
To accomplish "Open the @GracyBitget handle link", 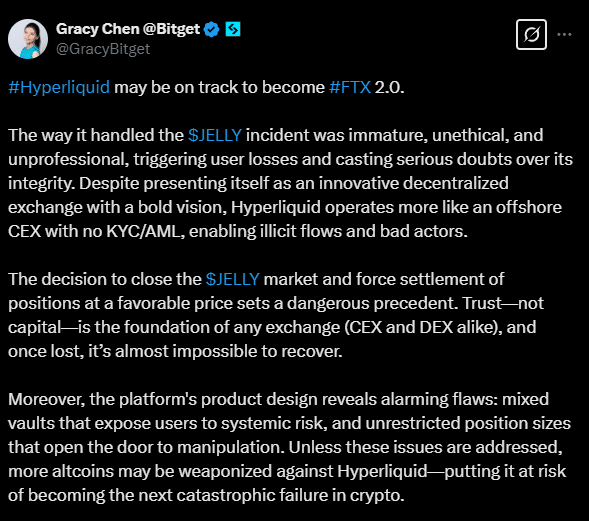I will (103, 49).
